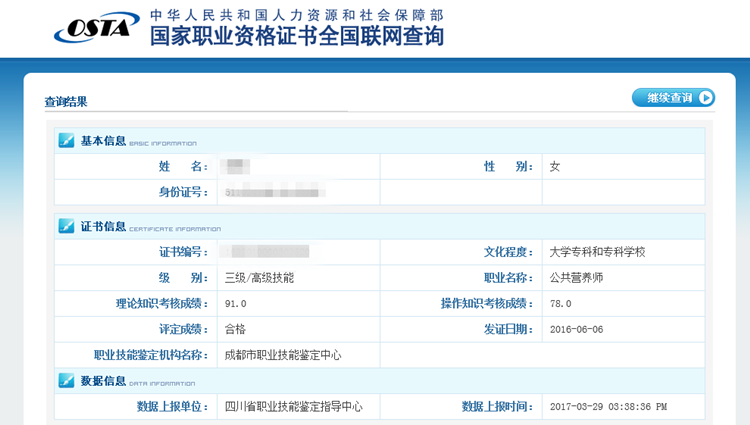
Task: Click the OSTA logo
Action: click(97, 27)
